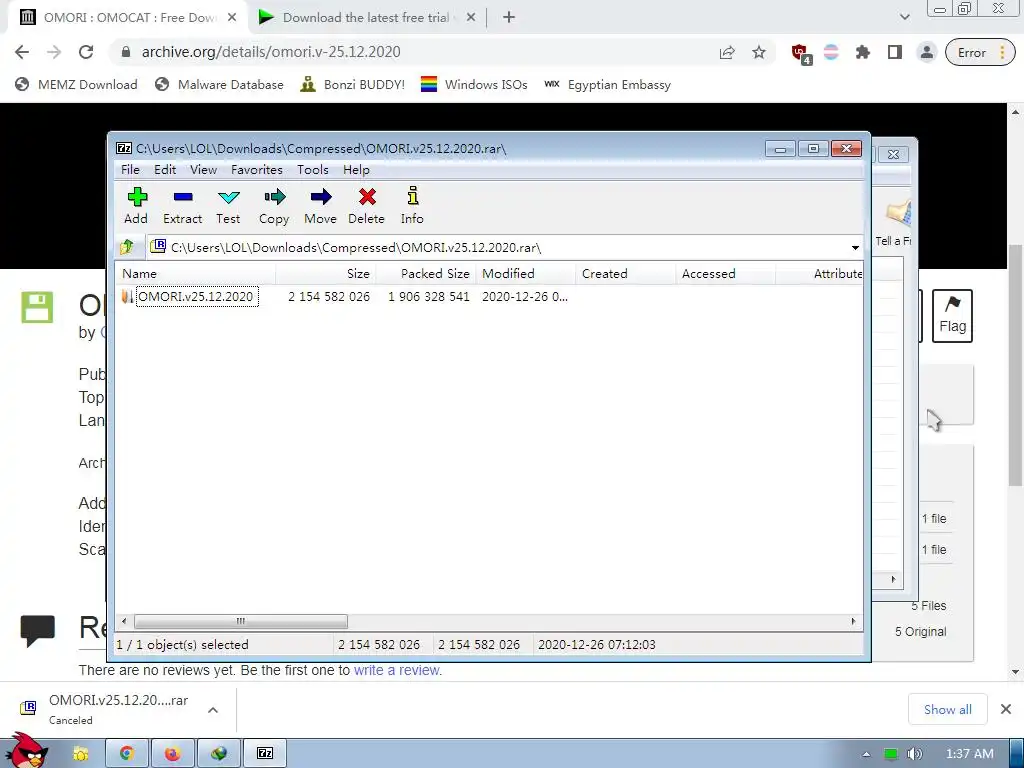Run the Test toolbar icon in 7-Zip

[x=228, y=205]
